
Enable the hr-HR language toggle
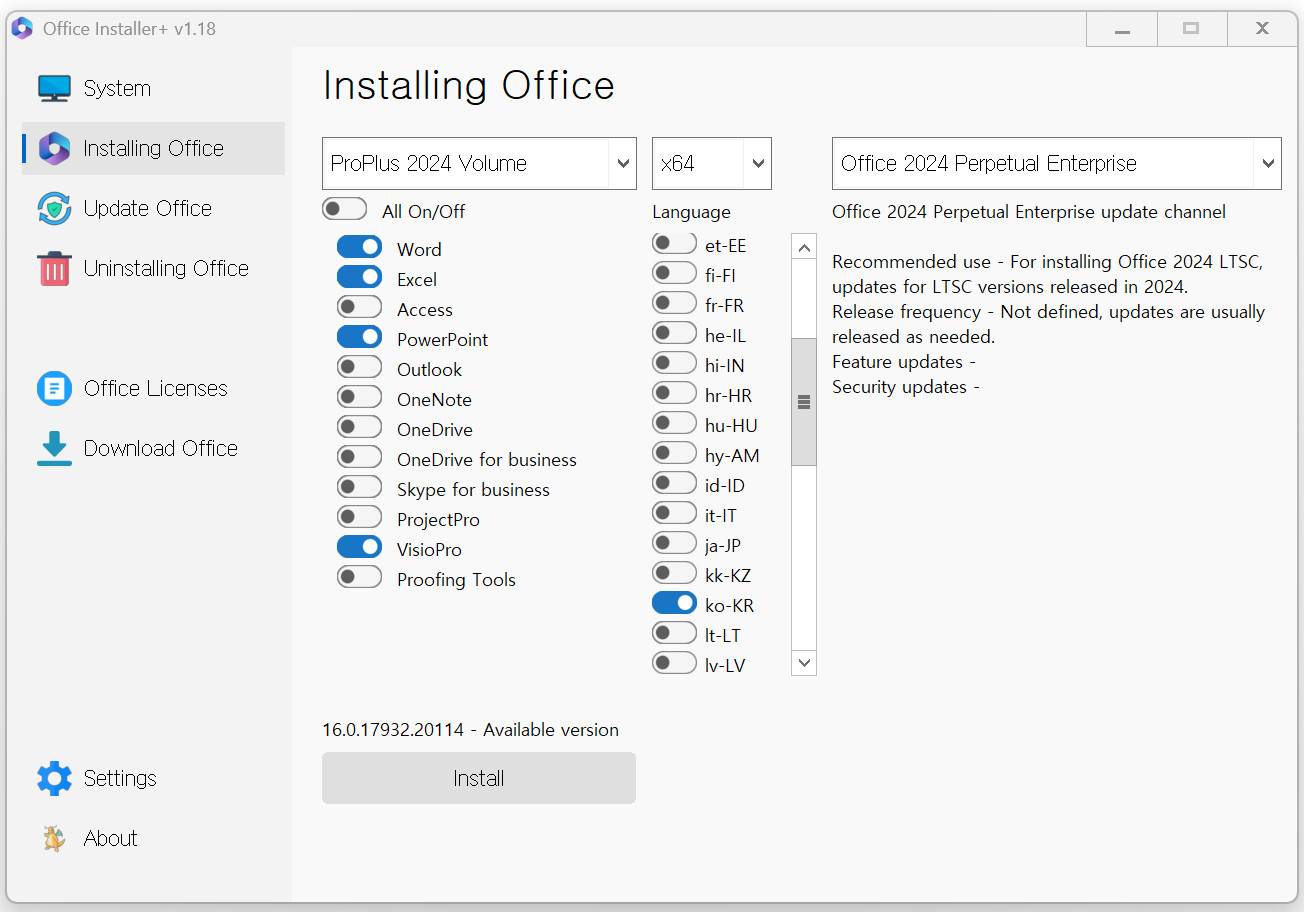(674, 392)
